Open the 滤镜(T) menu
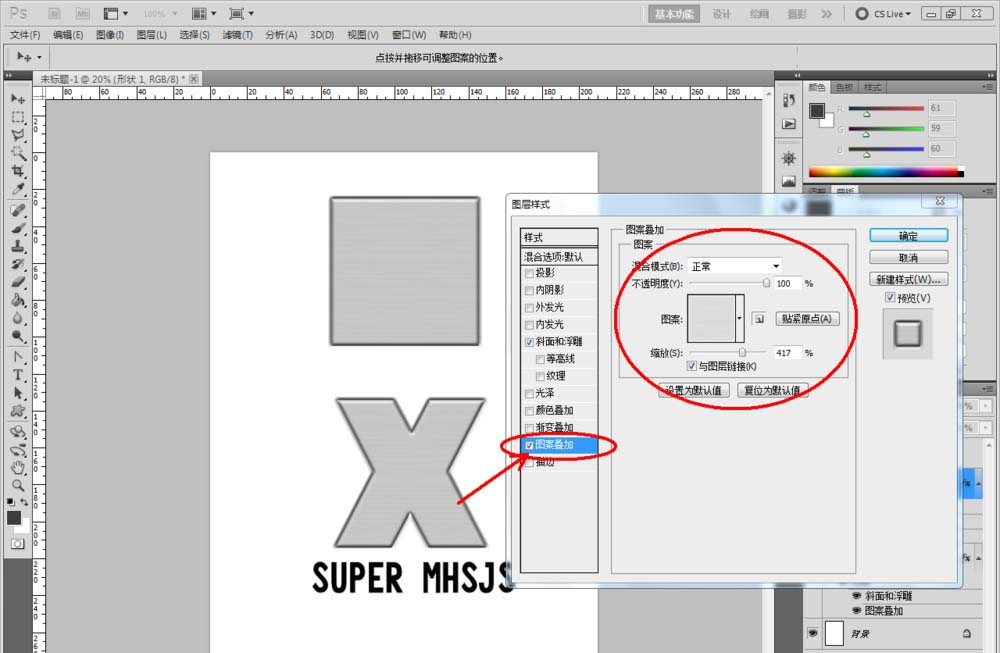1000x653 pixels. pos(237,34)
